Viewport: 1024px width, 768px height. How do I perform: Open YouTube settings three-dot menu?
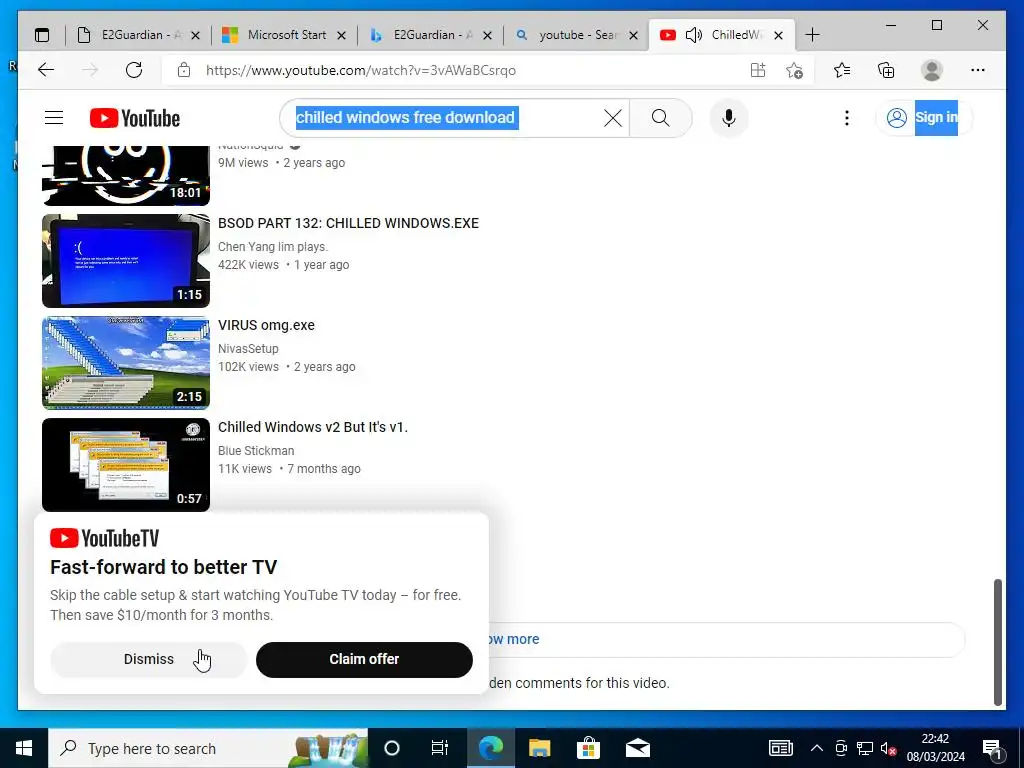tap(846, 118)
